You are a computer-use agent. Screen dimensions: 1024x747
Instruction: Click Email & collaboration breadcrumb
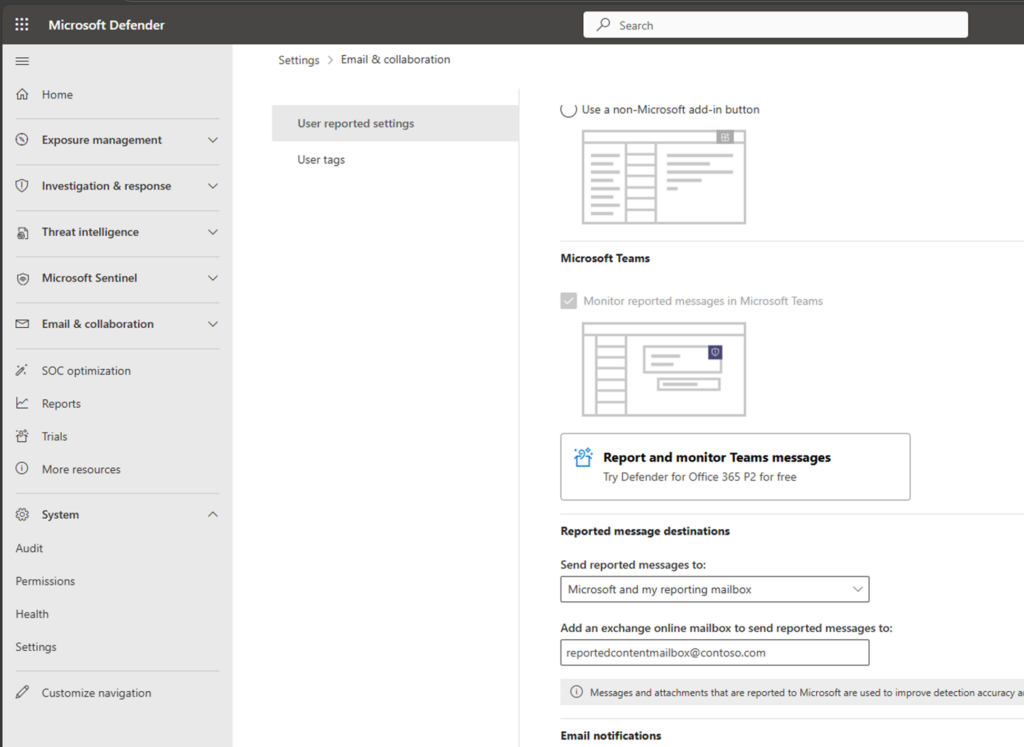tap(395, 59)
